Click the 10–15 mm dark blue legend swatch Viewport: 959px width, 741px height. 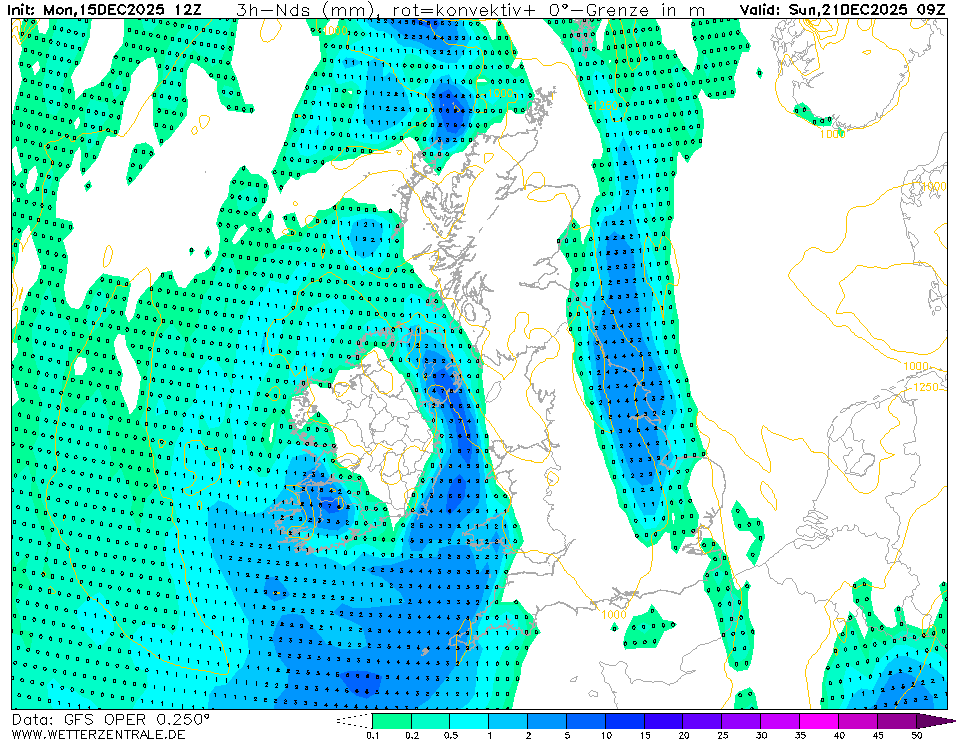tap(624, 720)
